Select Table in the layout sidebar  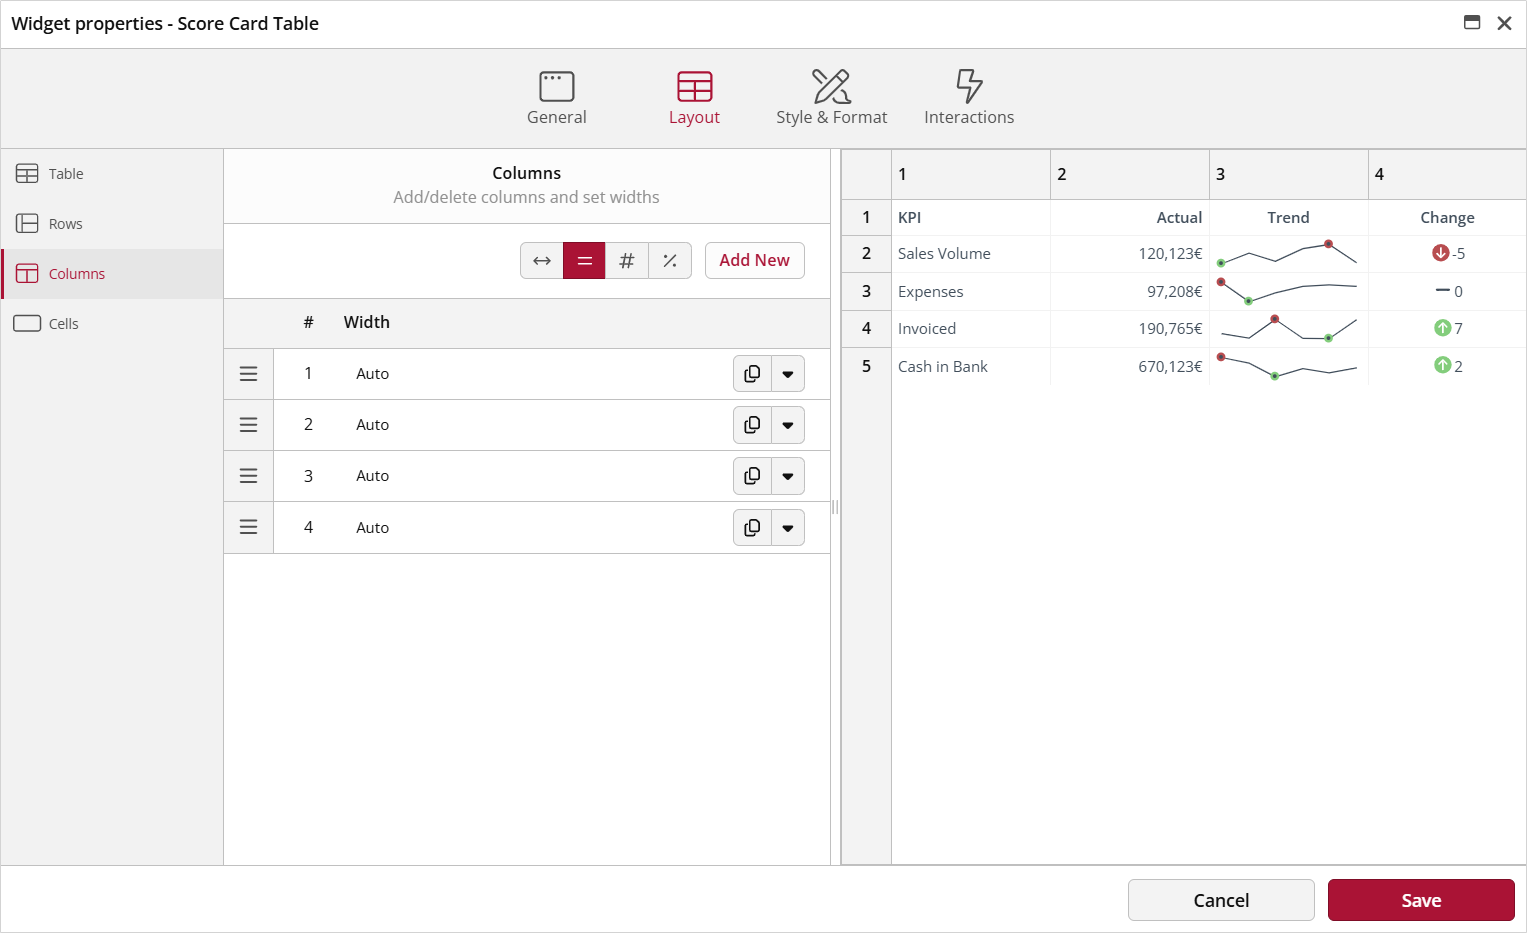click(112, 174)
